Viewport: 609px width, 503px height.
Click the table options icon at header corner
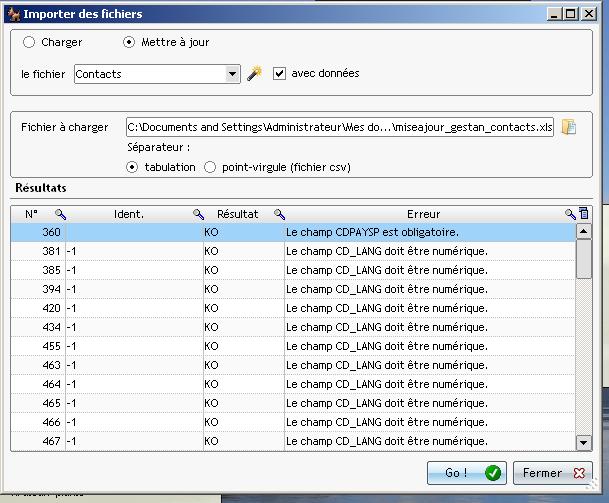tap(583, 213)
